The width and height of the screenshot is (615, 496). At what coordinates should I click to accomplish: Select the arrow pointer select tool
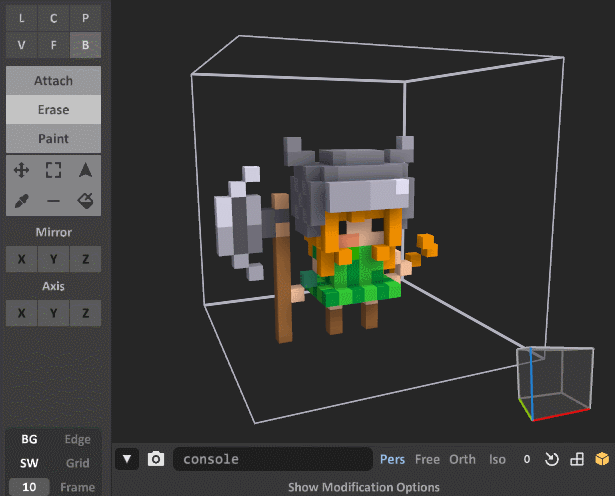click(x=86, y=171)
